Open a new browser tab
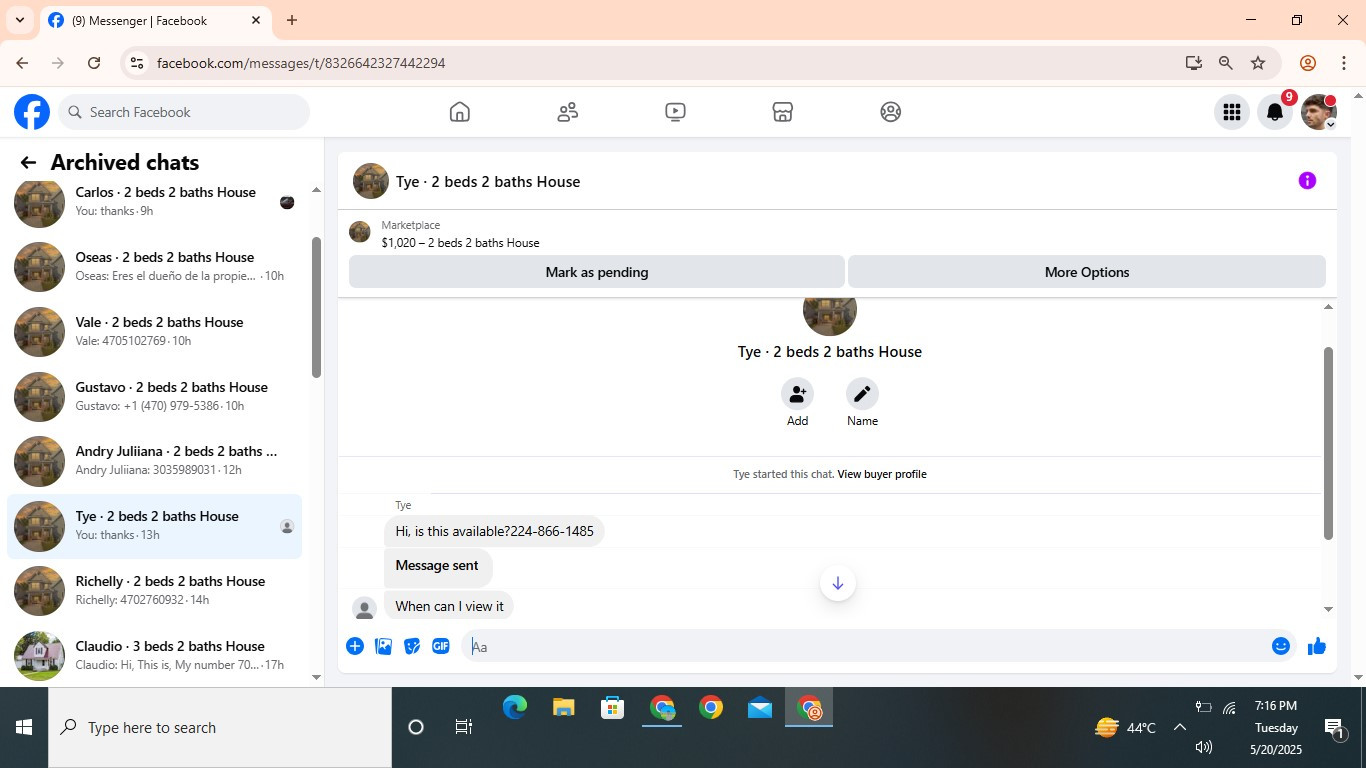This screenshot has width=1366, height=768. pyautogui.click(x=292, y=20)
